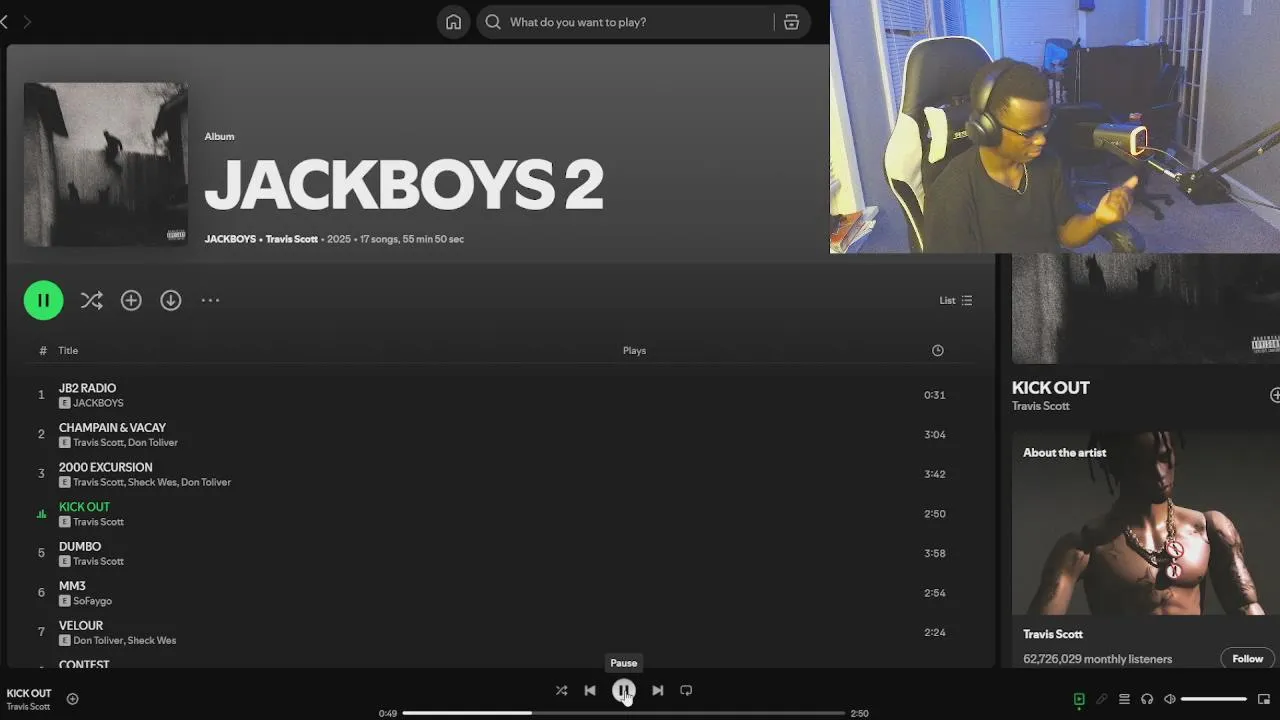Click the search magnifier icon

493,22
